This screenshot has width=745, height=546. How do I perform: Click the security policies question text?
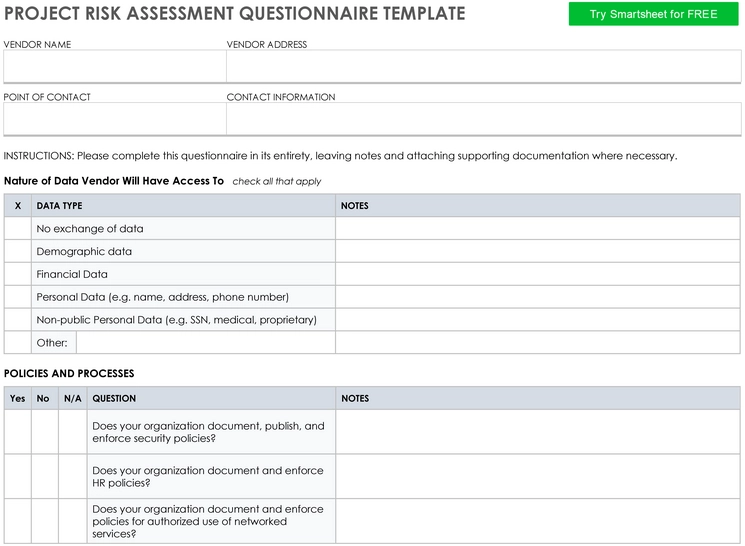(208, 432)
